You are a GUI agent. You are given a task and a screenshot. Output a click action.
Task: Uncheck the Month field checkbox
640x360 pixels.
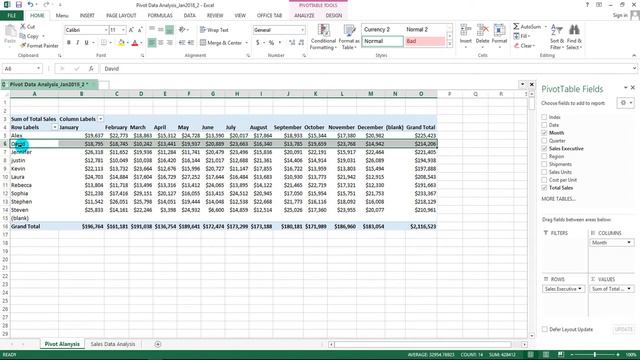(544, 133)
